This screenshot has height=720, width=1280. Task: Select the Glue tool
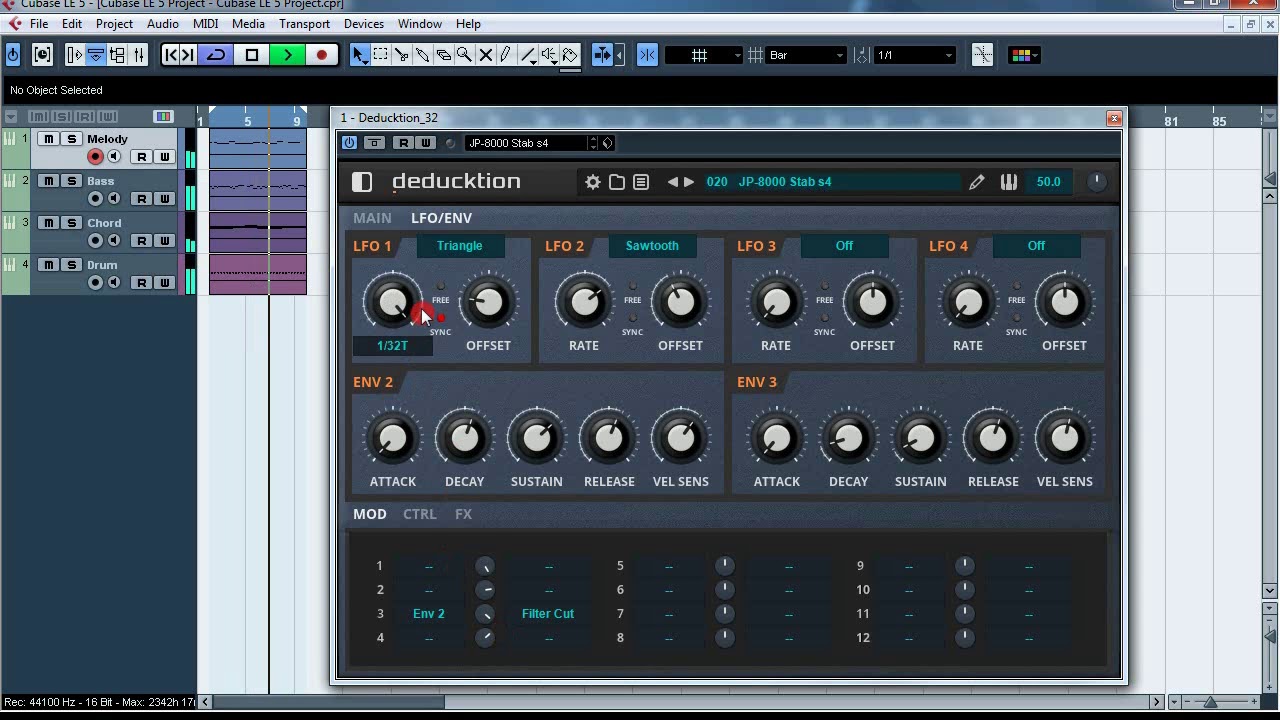click(423, 55)
